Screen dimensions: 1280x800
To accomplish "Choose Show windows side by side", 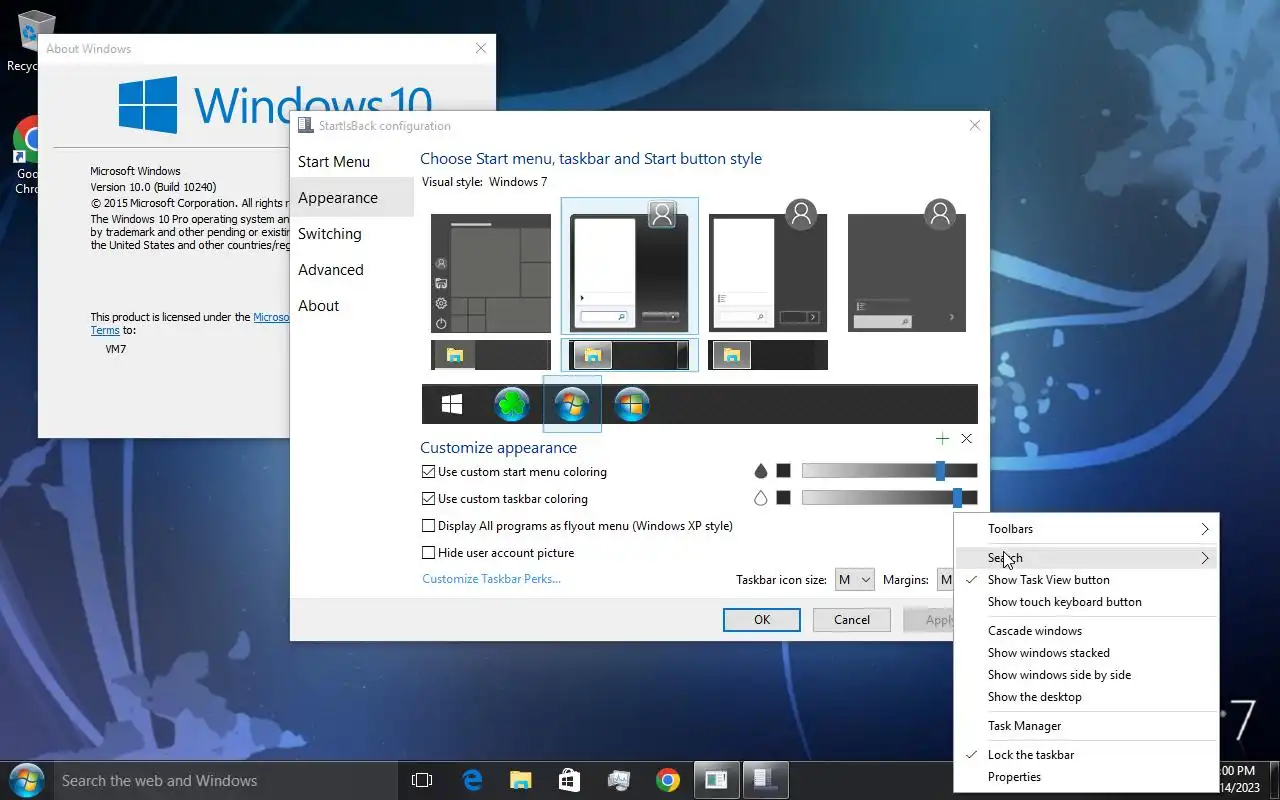I will [x=1086, y=675].
